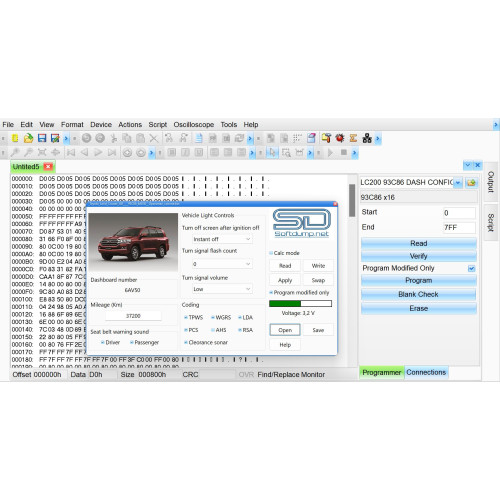Click the Swap button in dialog
Image resolution: width=500 pixels, height=500 pixels.
coord(318,280)
